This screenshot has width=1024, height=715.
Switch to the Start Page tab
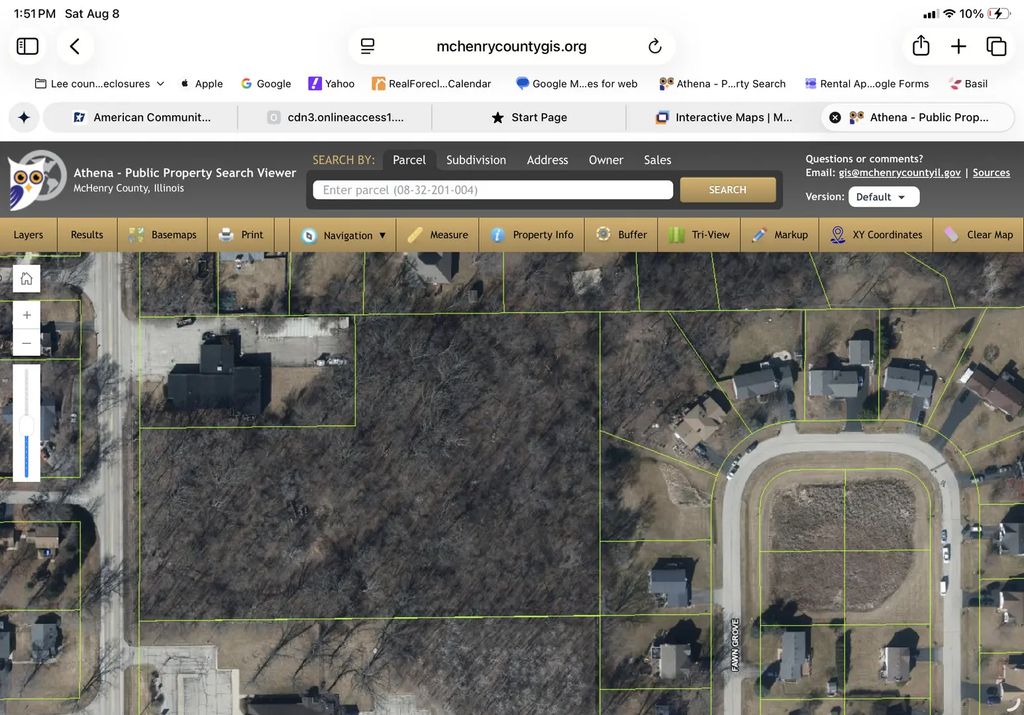coord(529,118)
